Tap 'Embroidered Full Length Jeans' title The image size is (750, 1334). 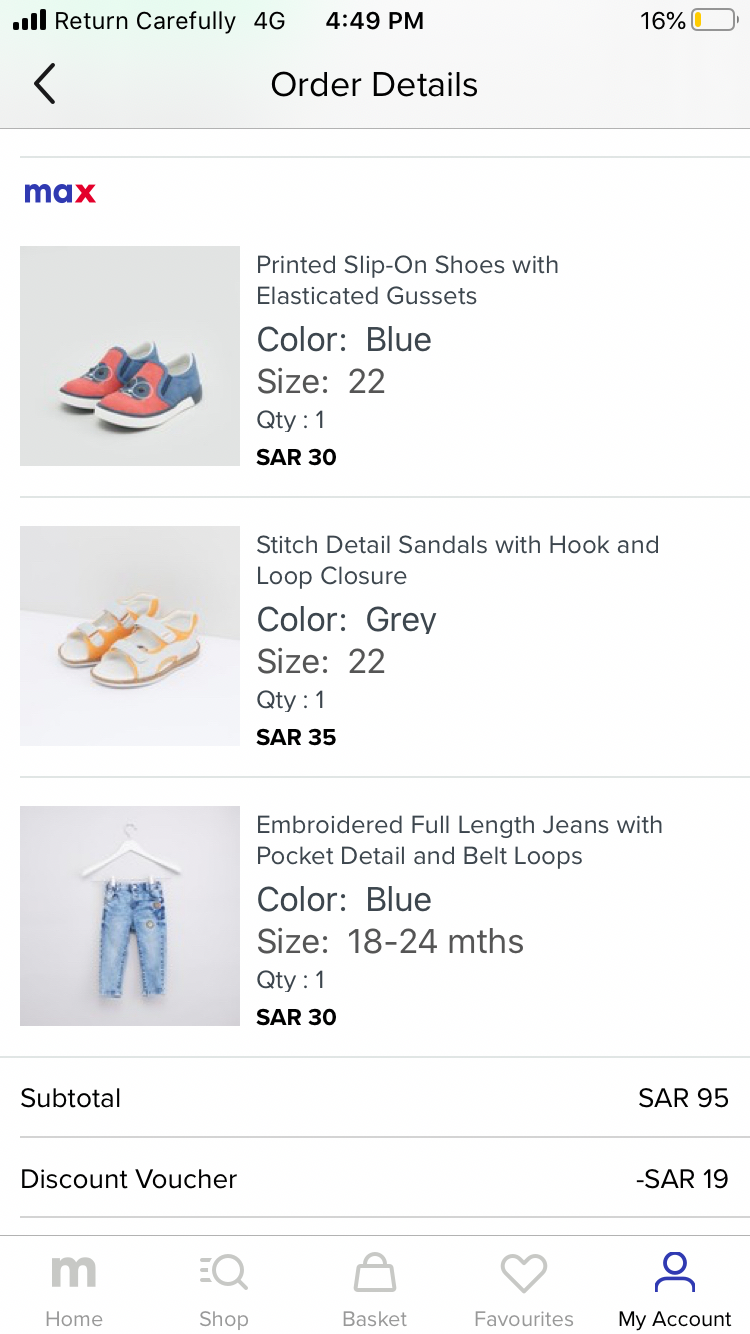tap(459, 840)
